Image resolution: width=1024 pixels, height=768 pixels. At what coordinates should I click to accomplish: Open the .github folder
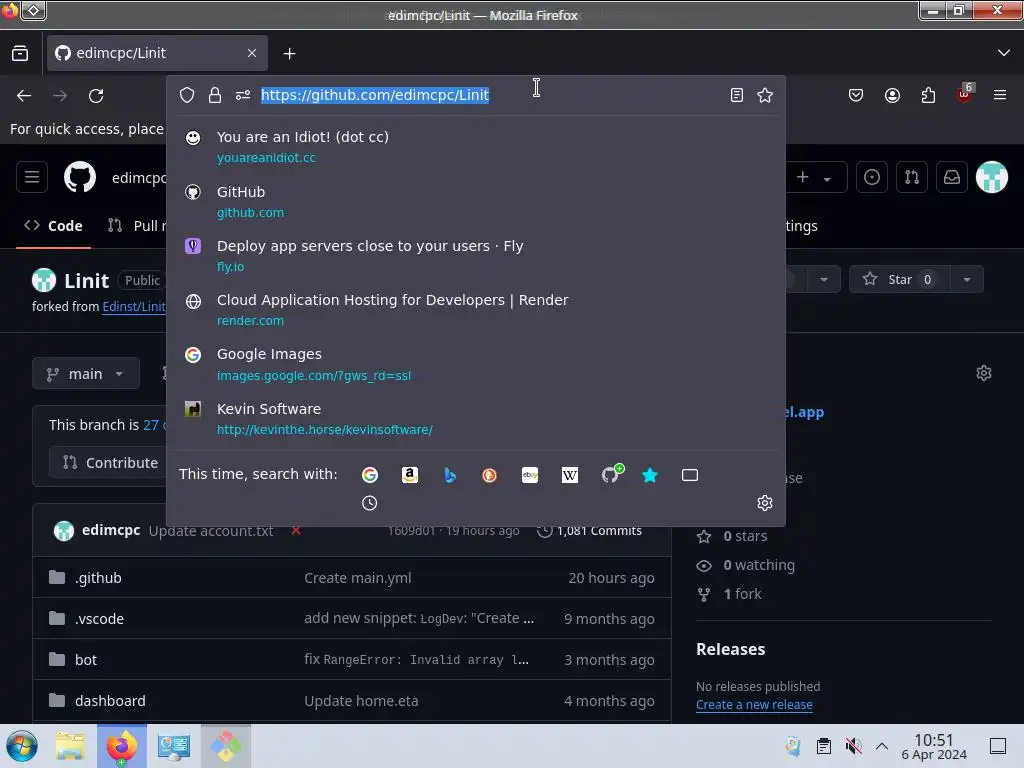pos(98,578)
